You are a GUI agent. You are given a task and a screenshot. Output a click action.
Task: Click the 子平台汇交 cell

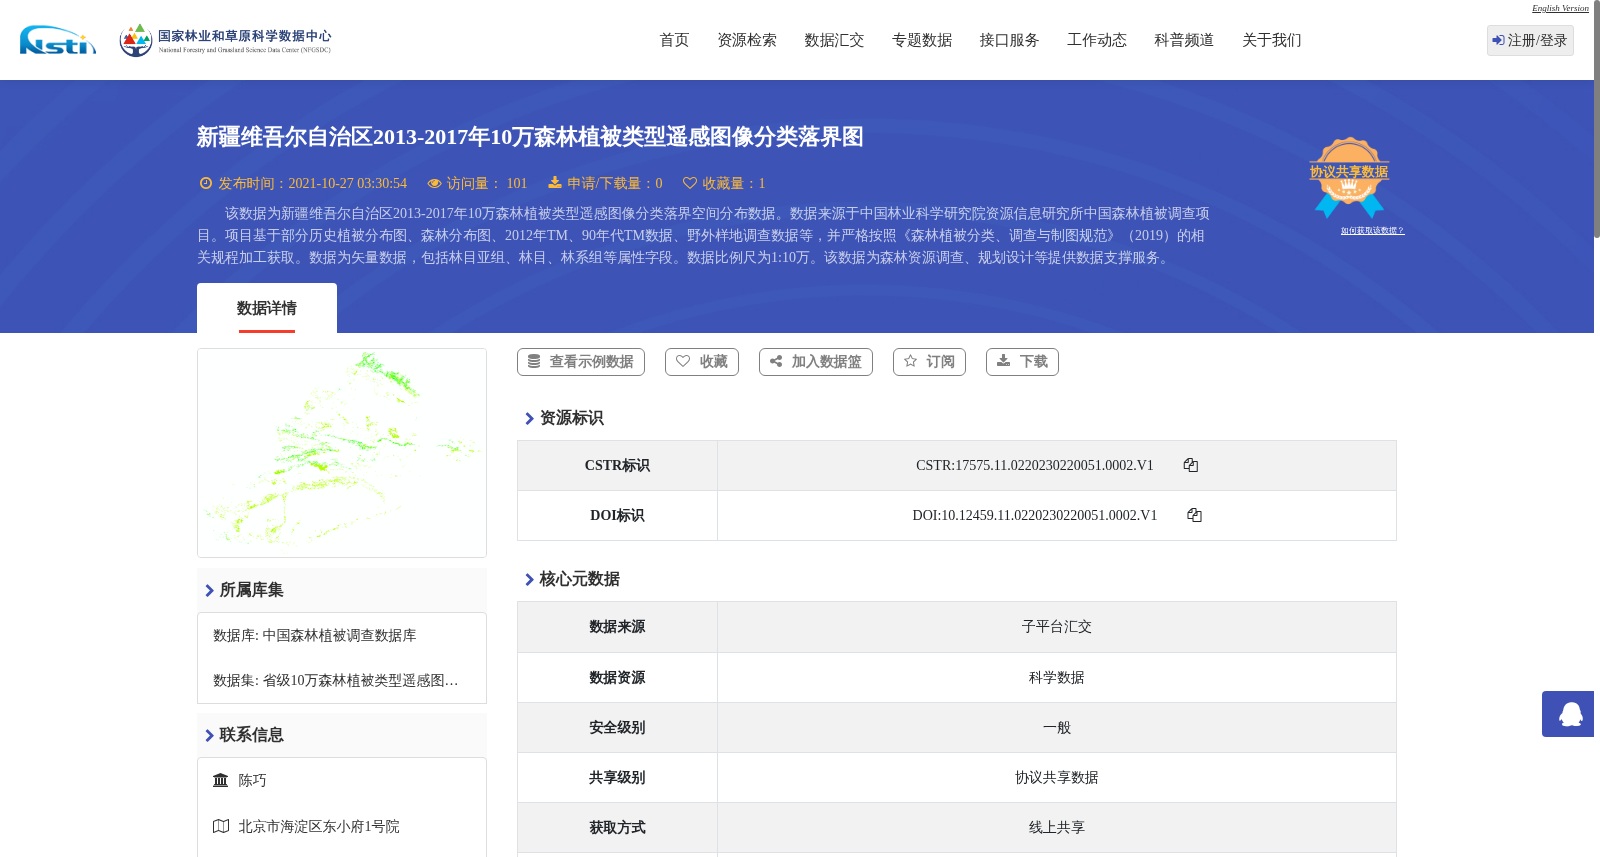point(1057,627)
